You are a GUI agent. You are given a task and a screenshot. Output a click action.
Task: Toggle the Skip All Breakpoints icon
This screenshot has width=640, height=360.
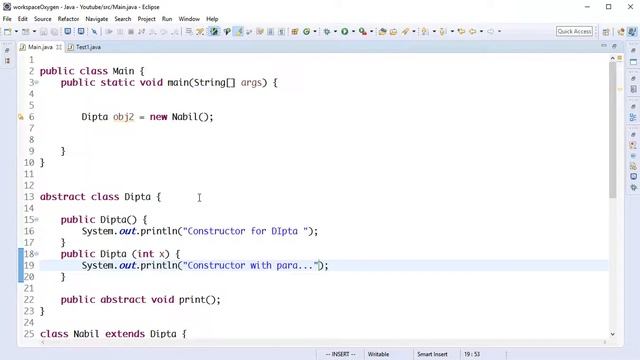(x=94, y=31)
